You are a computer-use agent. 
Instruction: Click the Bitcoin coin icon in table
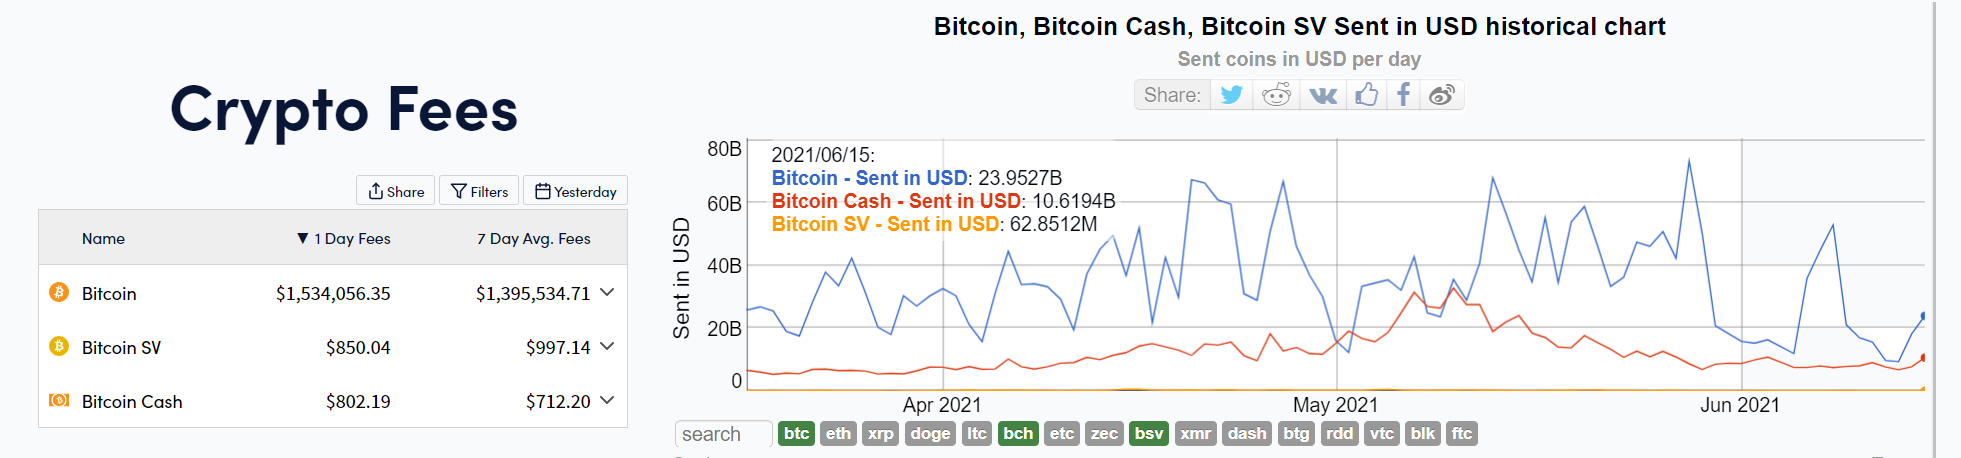pyautogui.click(x=59, y=292)
